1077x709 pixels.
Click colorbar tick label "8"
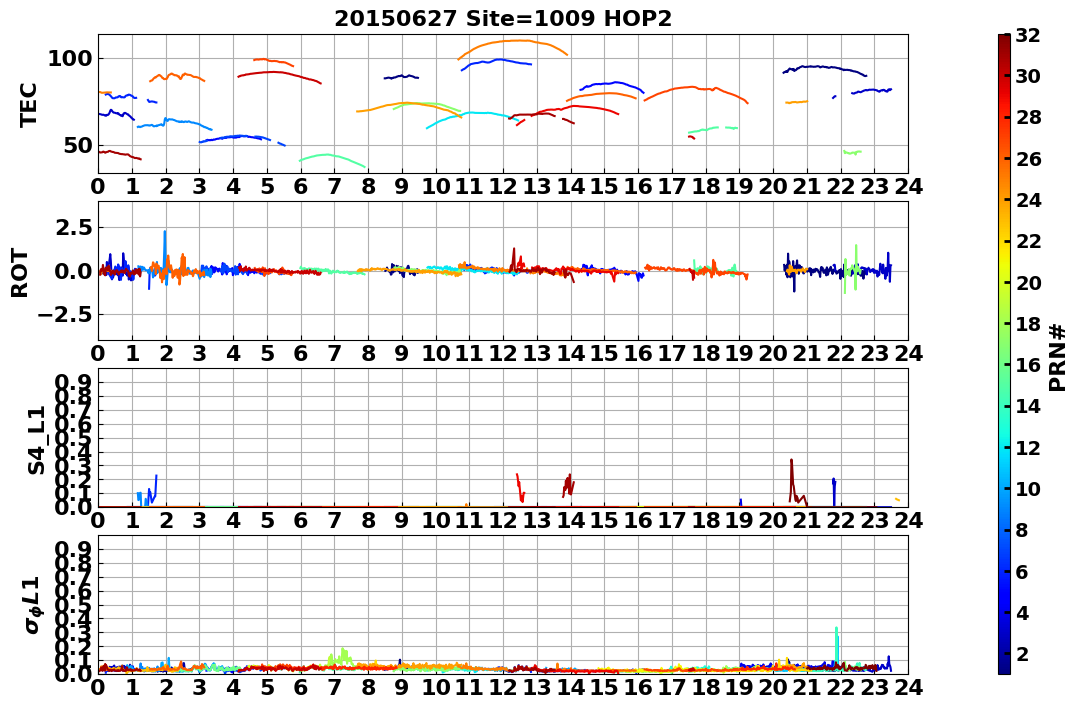[x=1022, y=530]
